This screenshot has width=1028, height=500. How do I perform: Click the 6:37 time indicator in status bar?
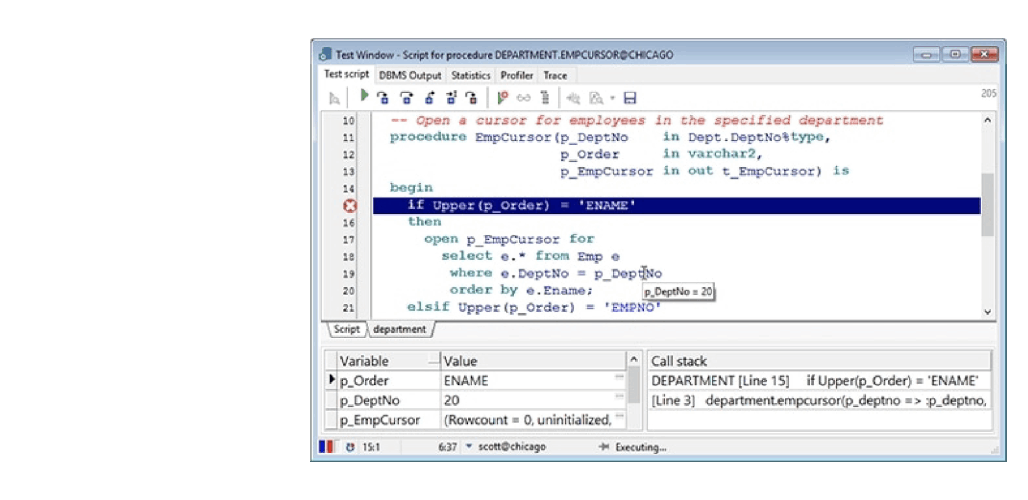click(x=448, y=448)
